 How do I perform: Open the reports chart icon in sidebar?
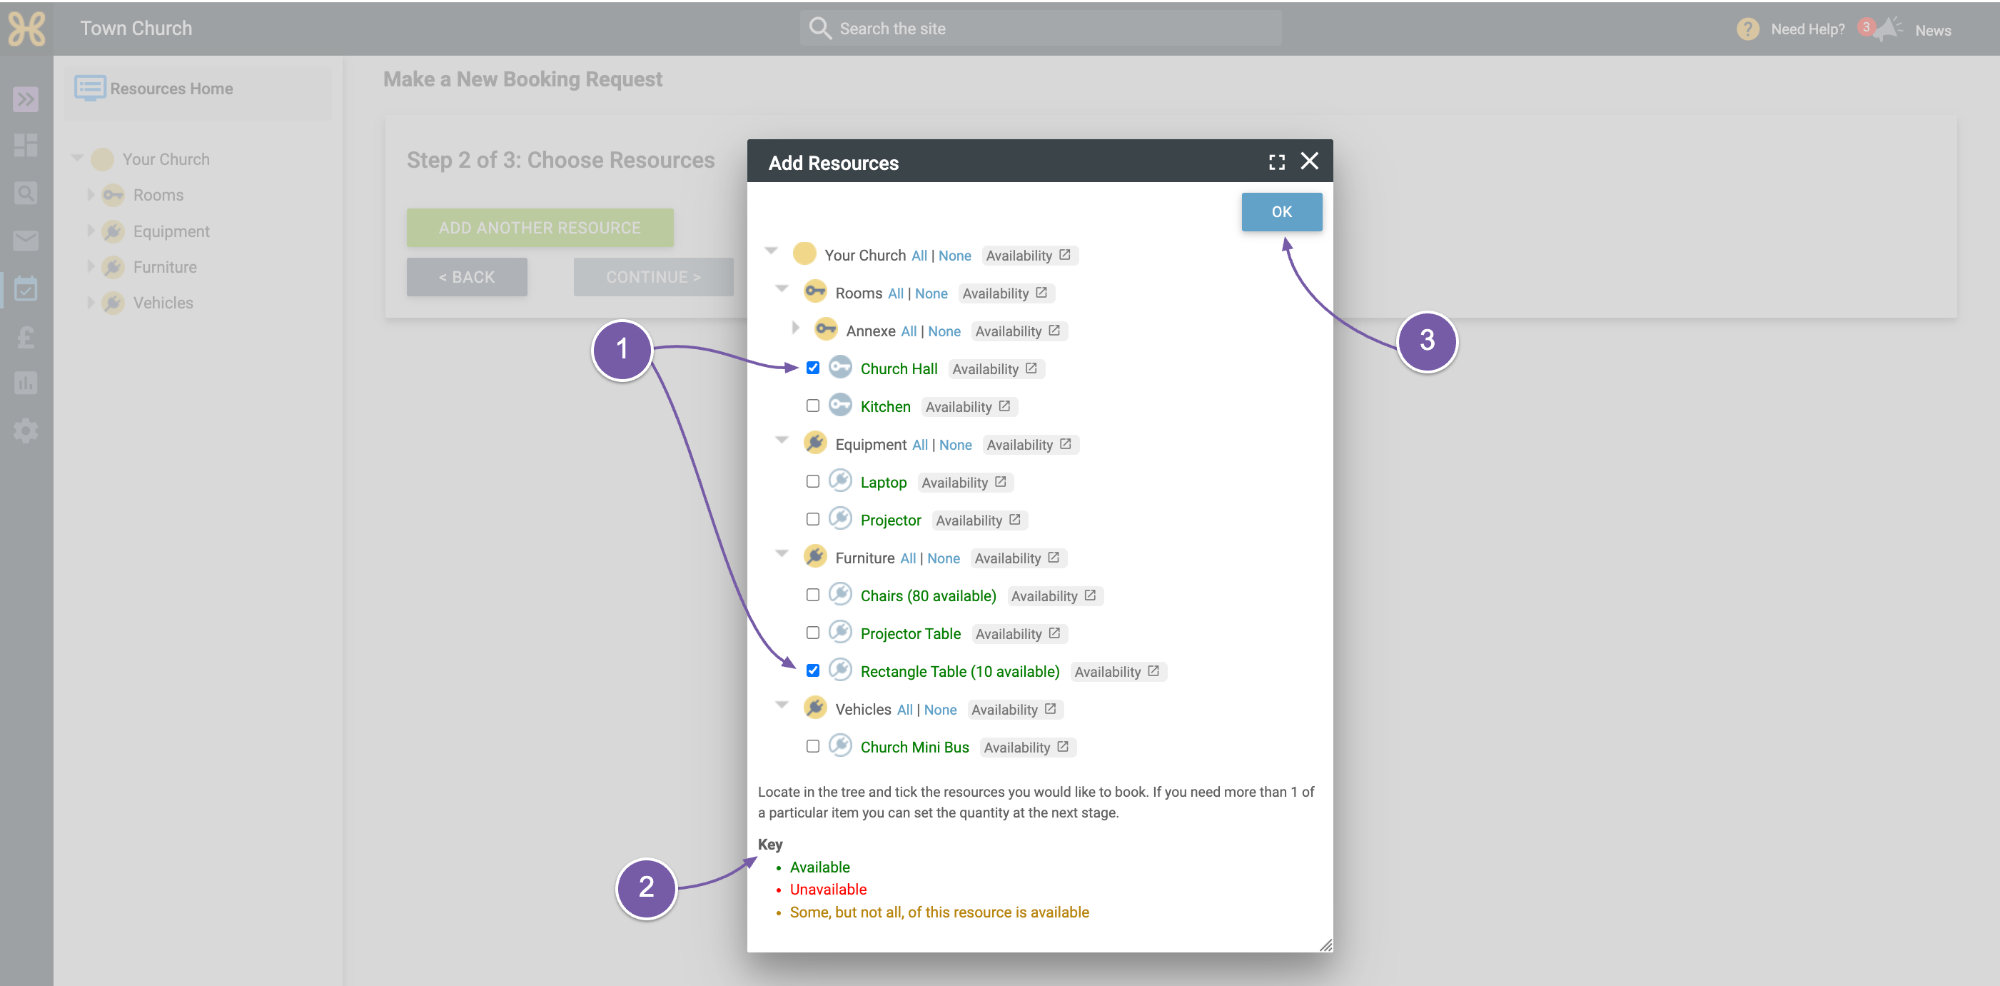tap(26, 383)
